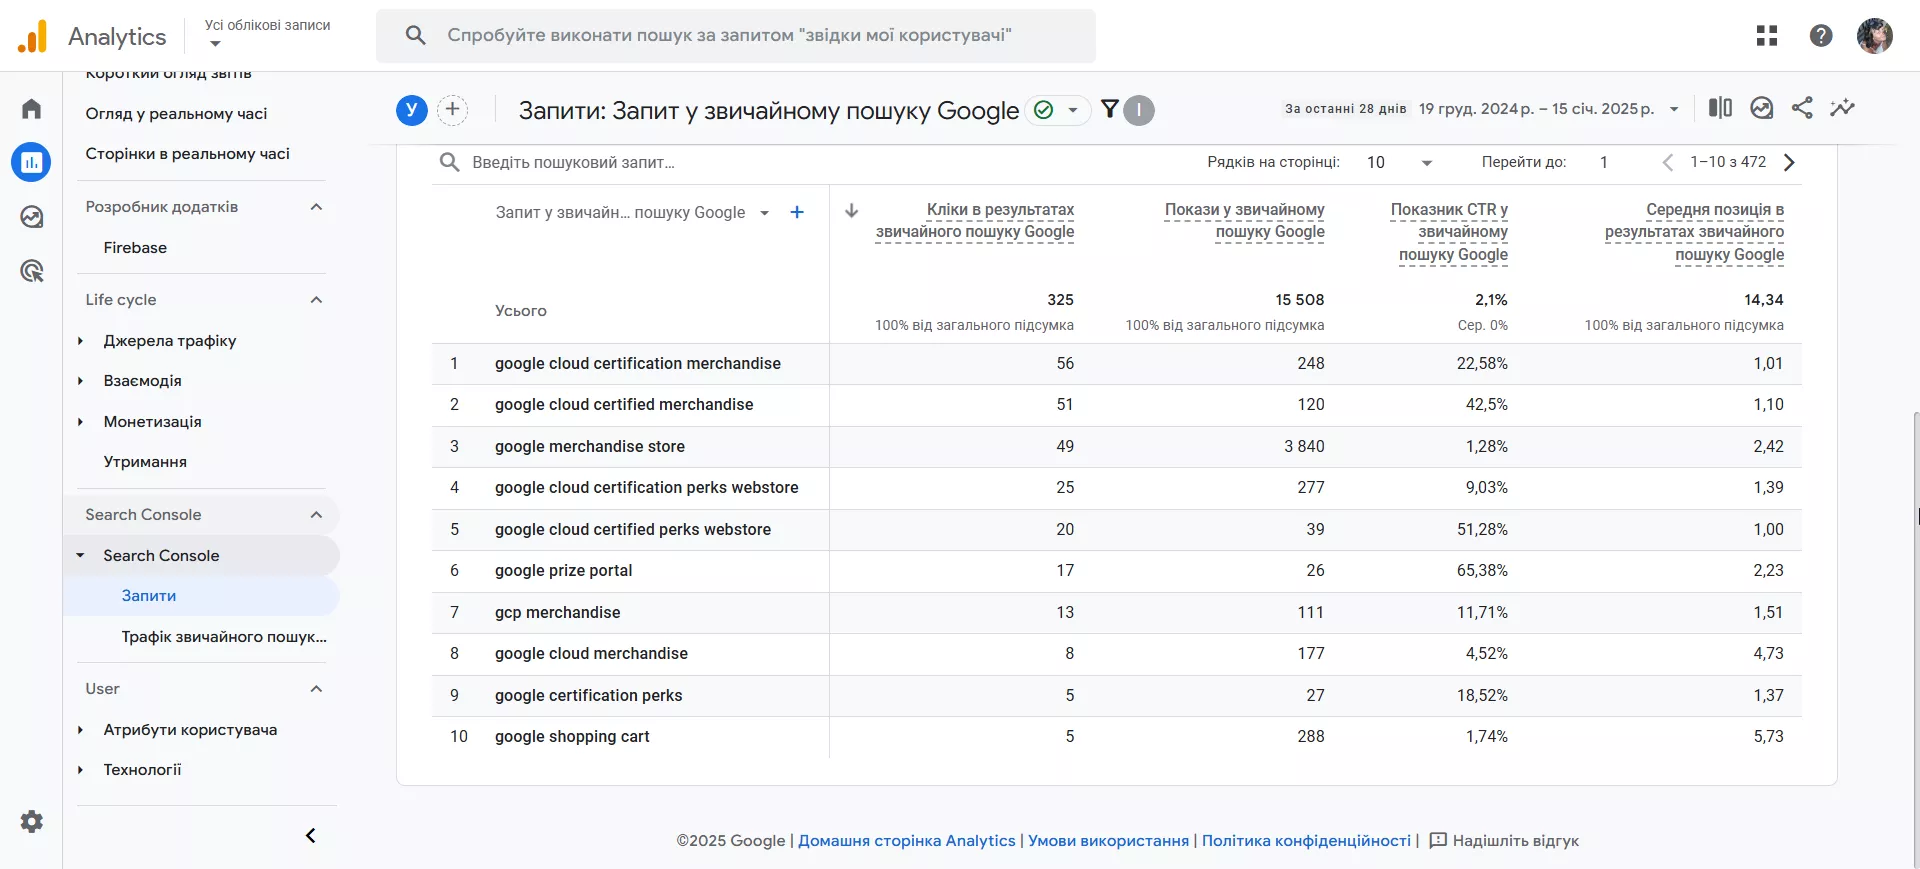The width and height of the screenshot is (1920, 869).
Task: Open 'Утримання' report
Action: [x=145, y=462]
